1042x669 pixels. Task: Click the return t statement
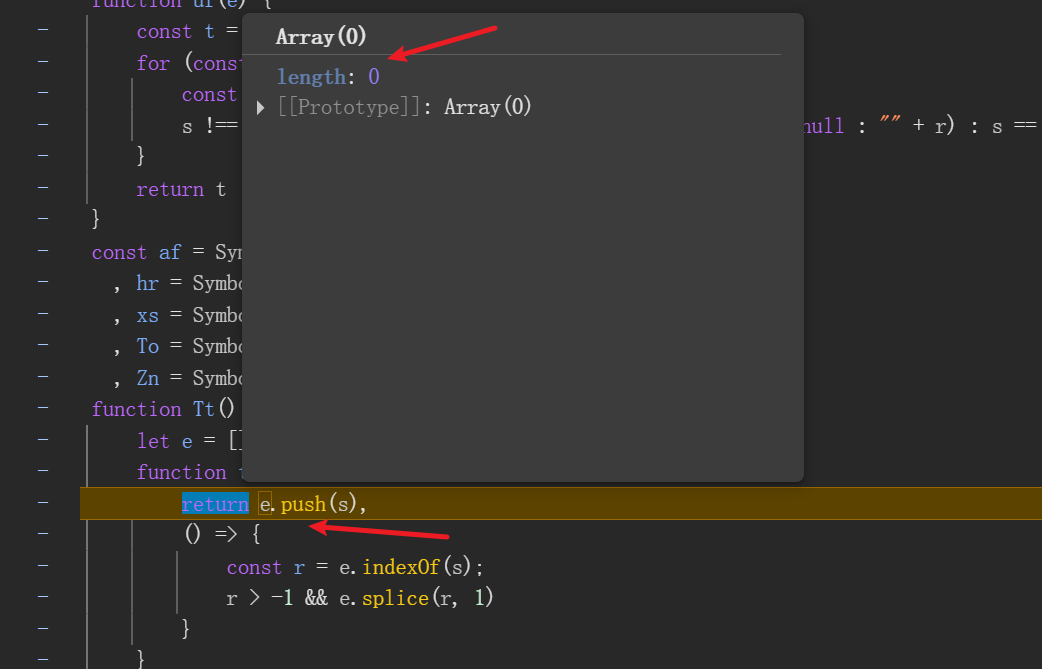[181, 189]
